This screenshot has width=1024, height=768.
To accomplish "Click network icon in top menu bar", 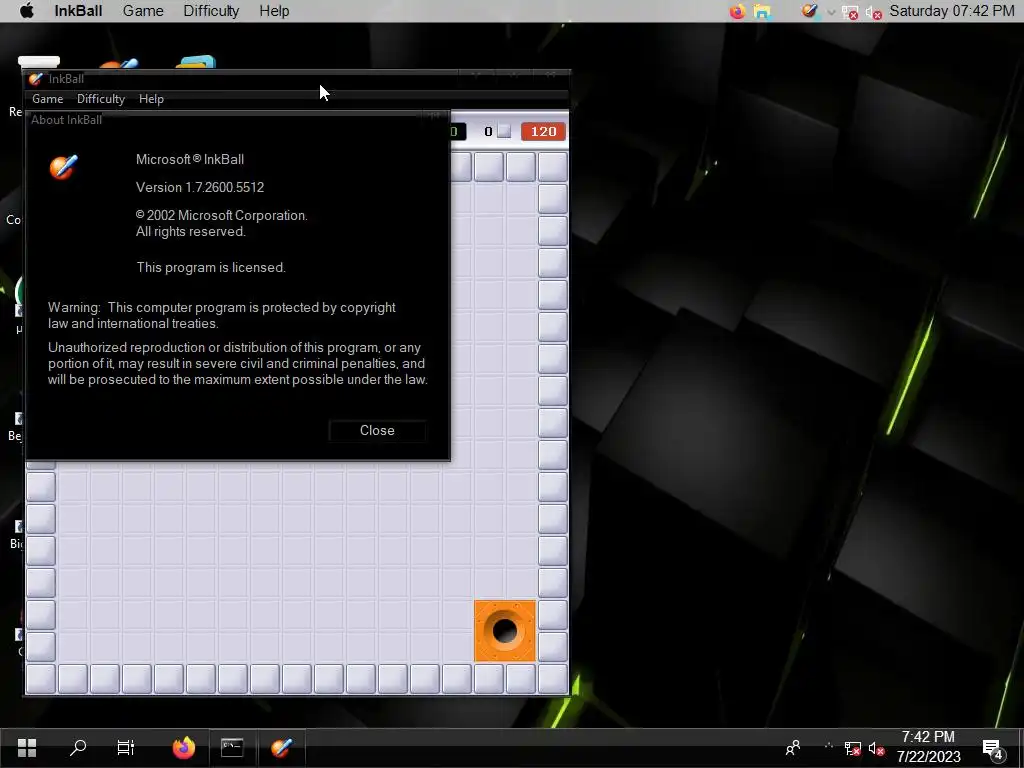I will tap(850, 12).
